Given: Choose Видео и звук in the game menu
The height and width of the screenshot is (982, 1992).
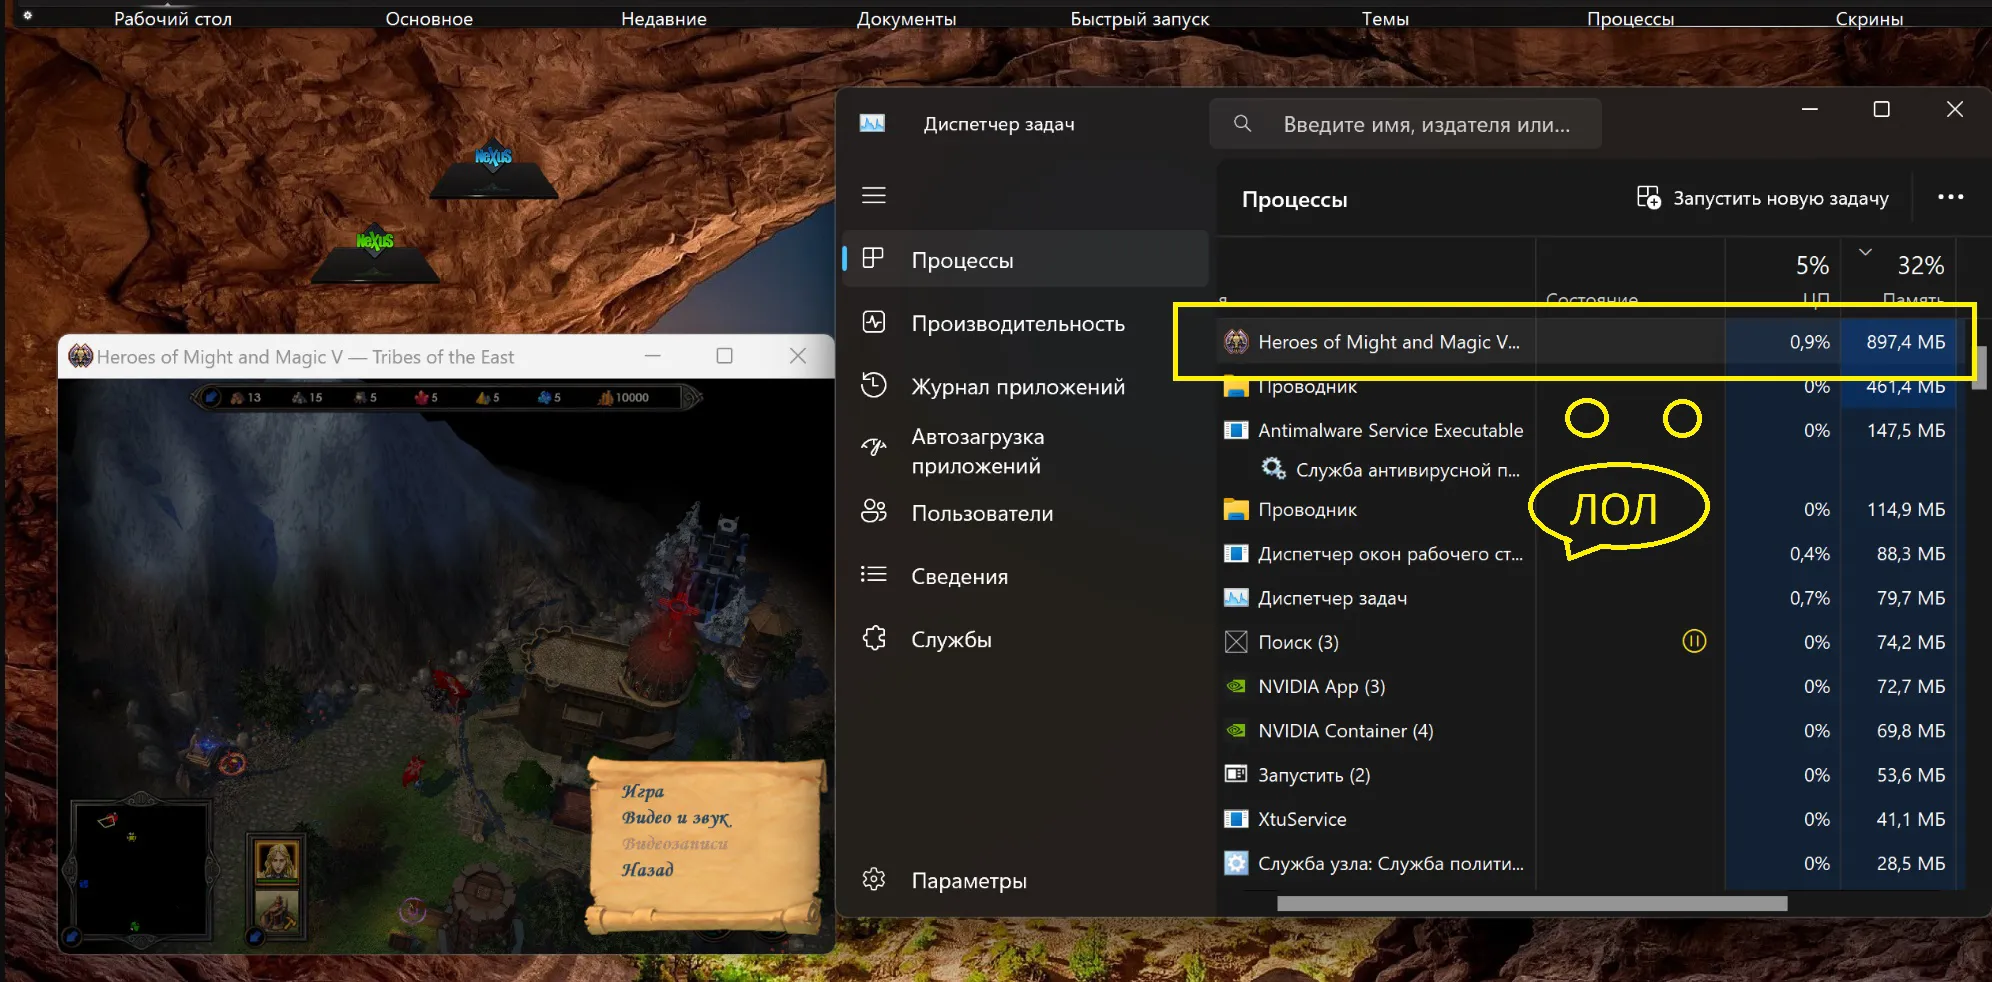Looking at the screenshot, I should tap(676, 818).
